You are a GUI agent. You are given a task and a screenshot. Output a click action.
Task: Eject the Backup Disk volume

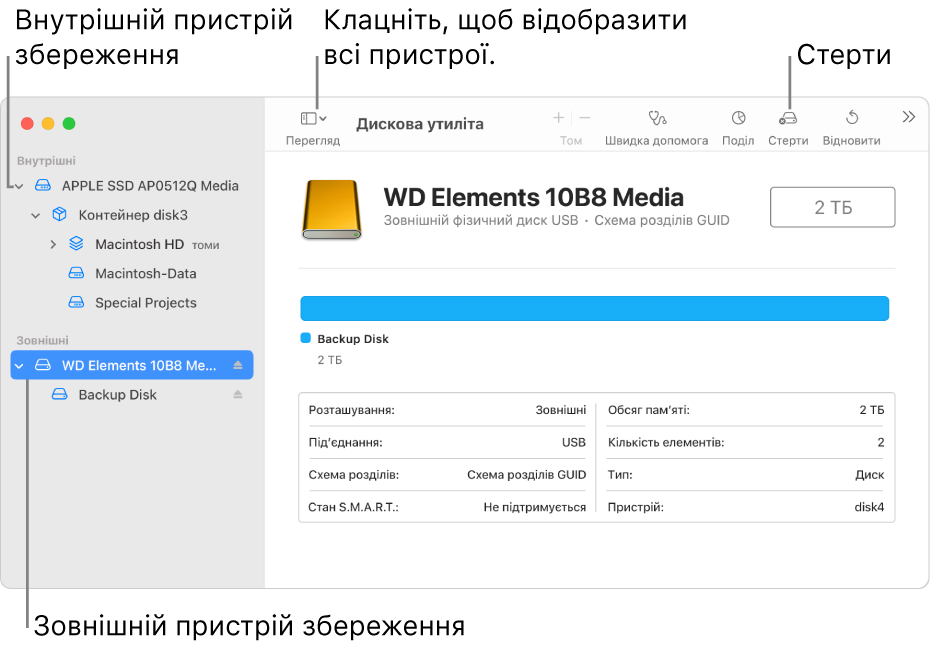[238, 394]
